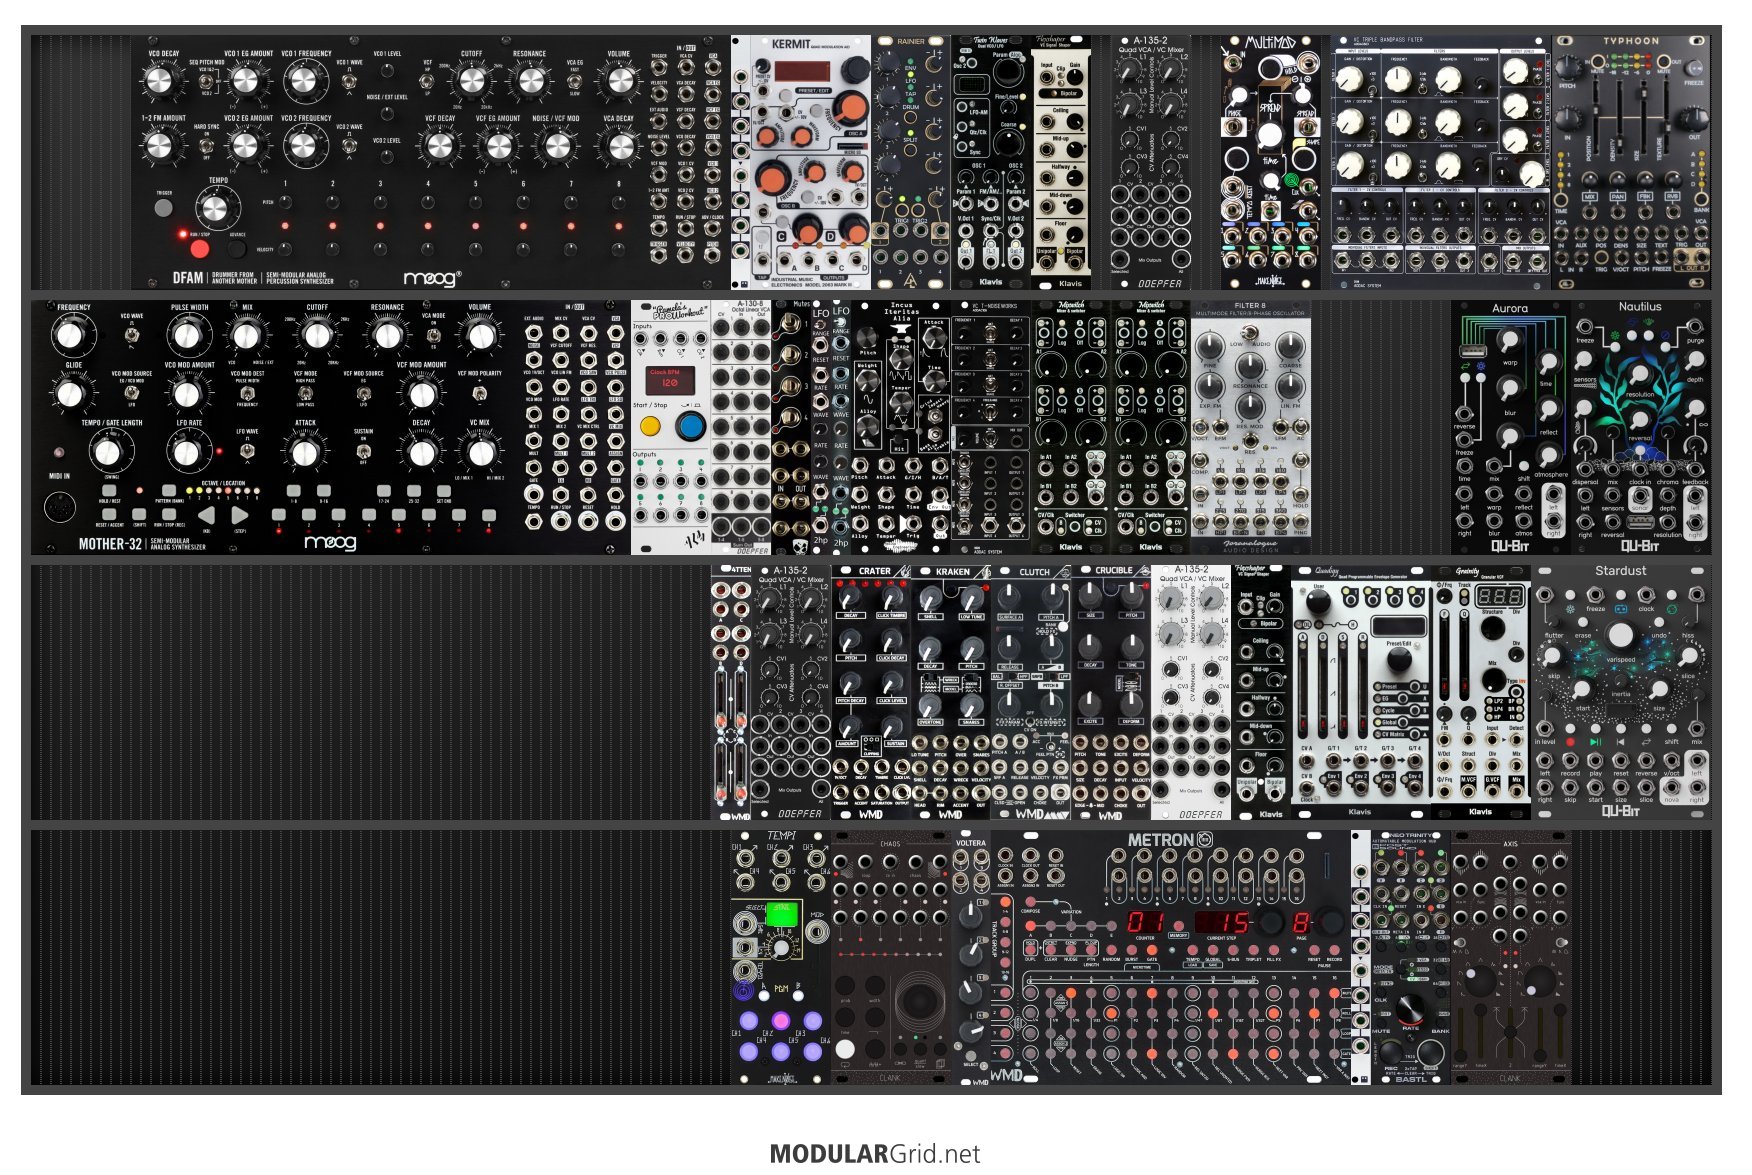Select the Kermit module
The image size is (1752, 1175).
click(801, 162)
